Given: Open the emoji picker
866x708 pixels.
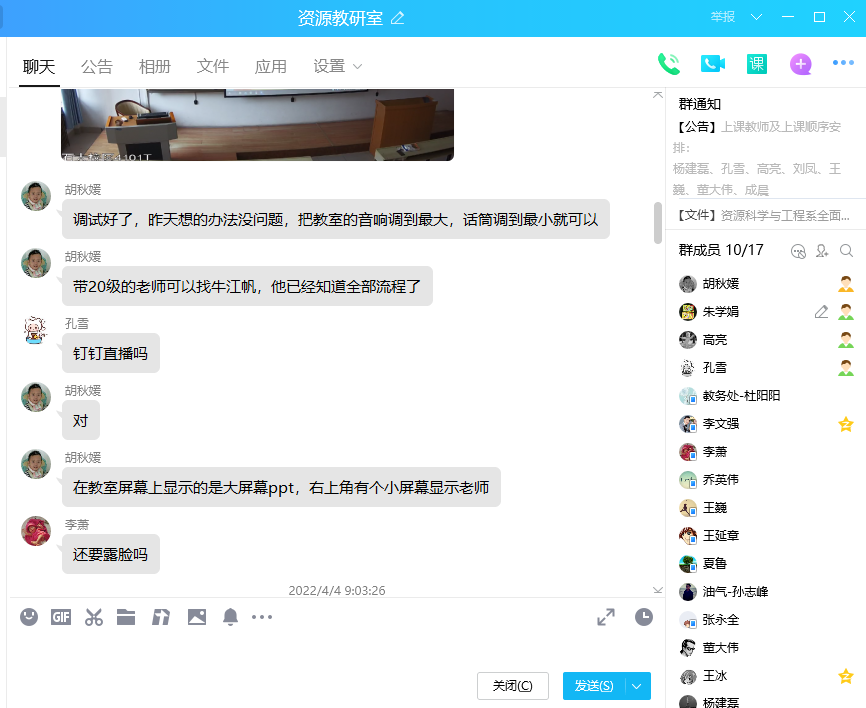Looking at the screenshot, I should click(29, 617).
